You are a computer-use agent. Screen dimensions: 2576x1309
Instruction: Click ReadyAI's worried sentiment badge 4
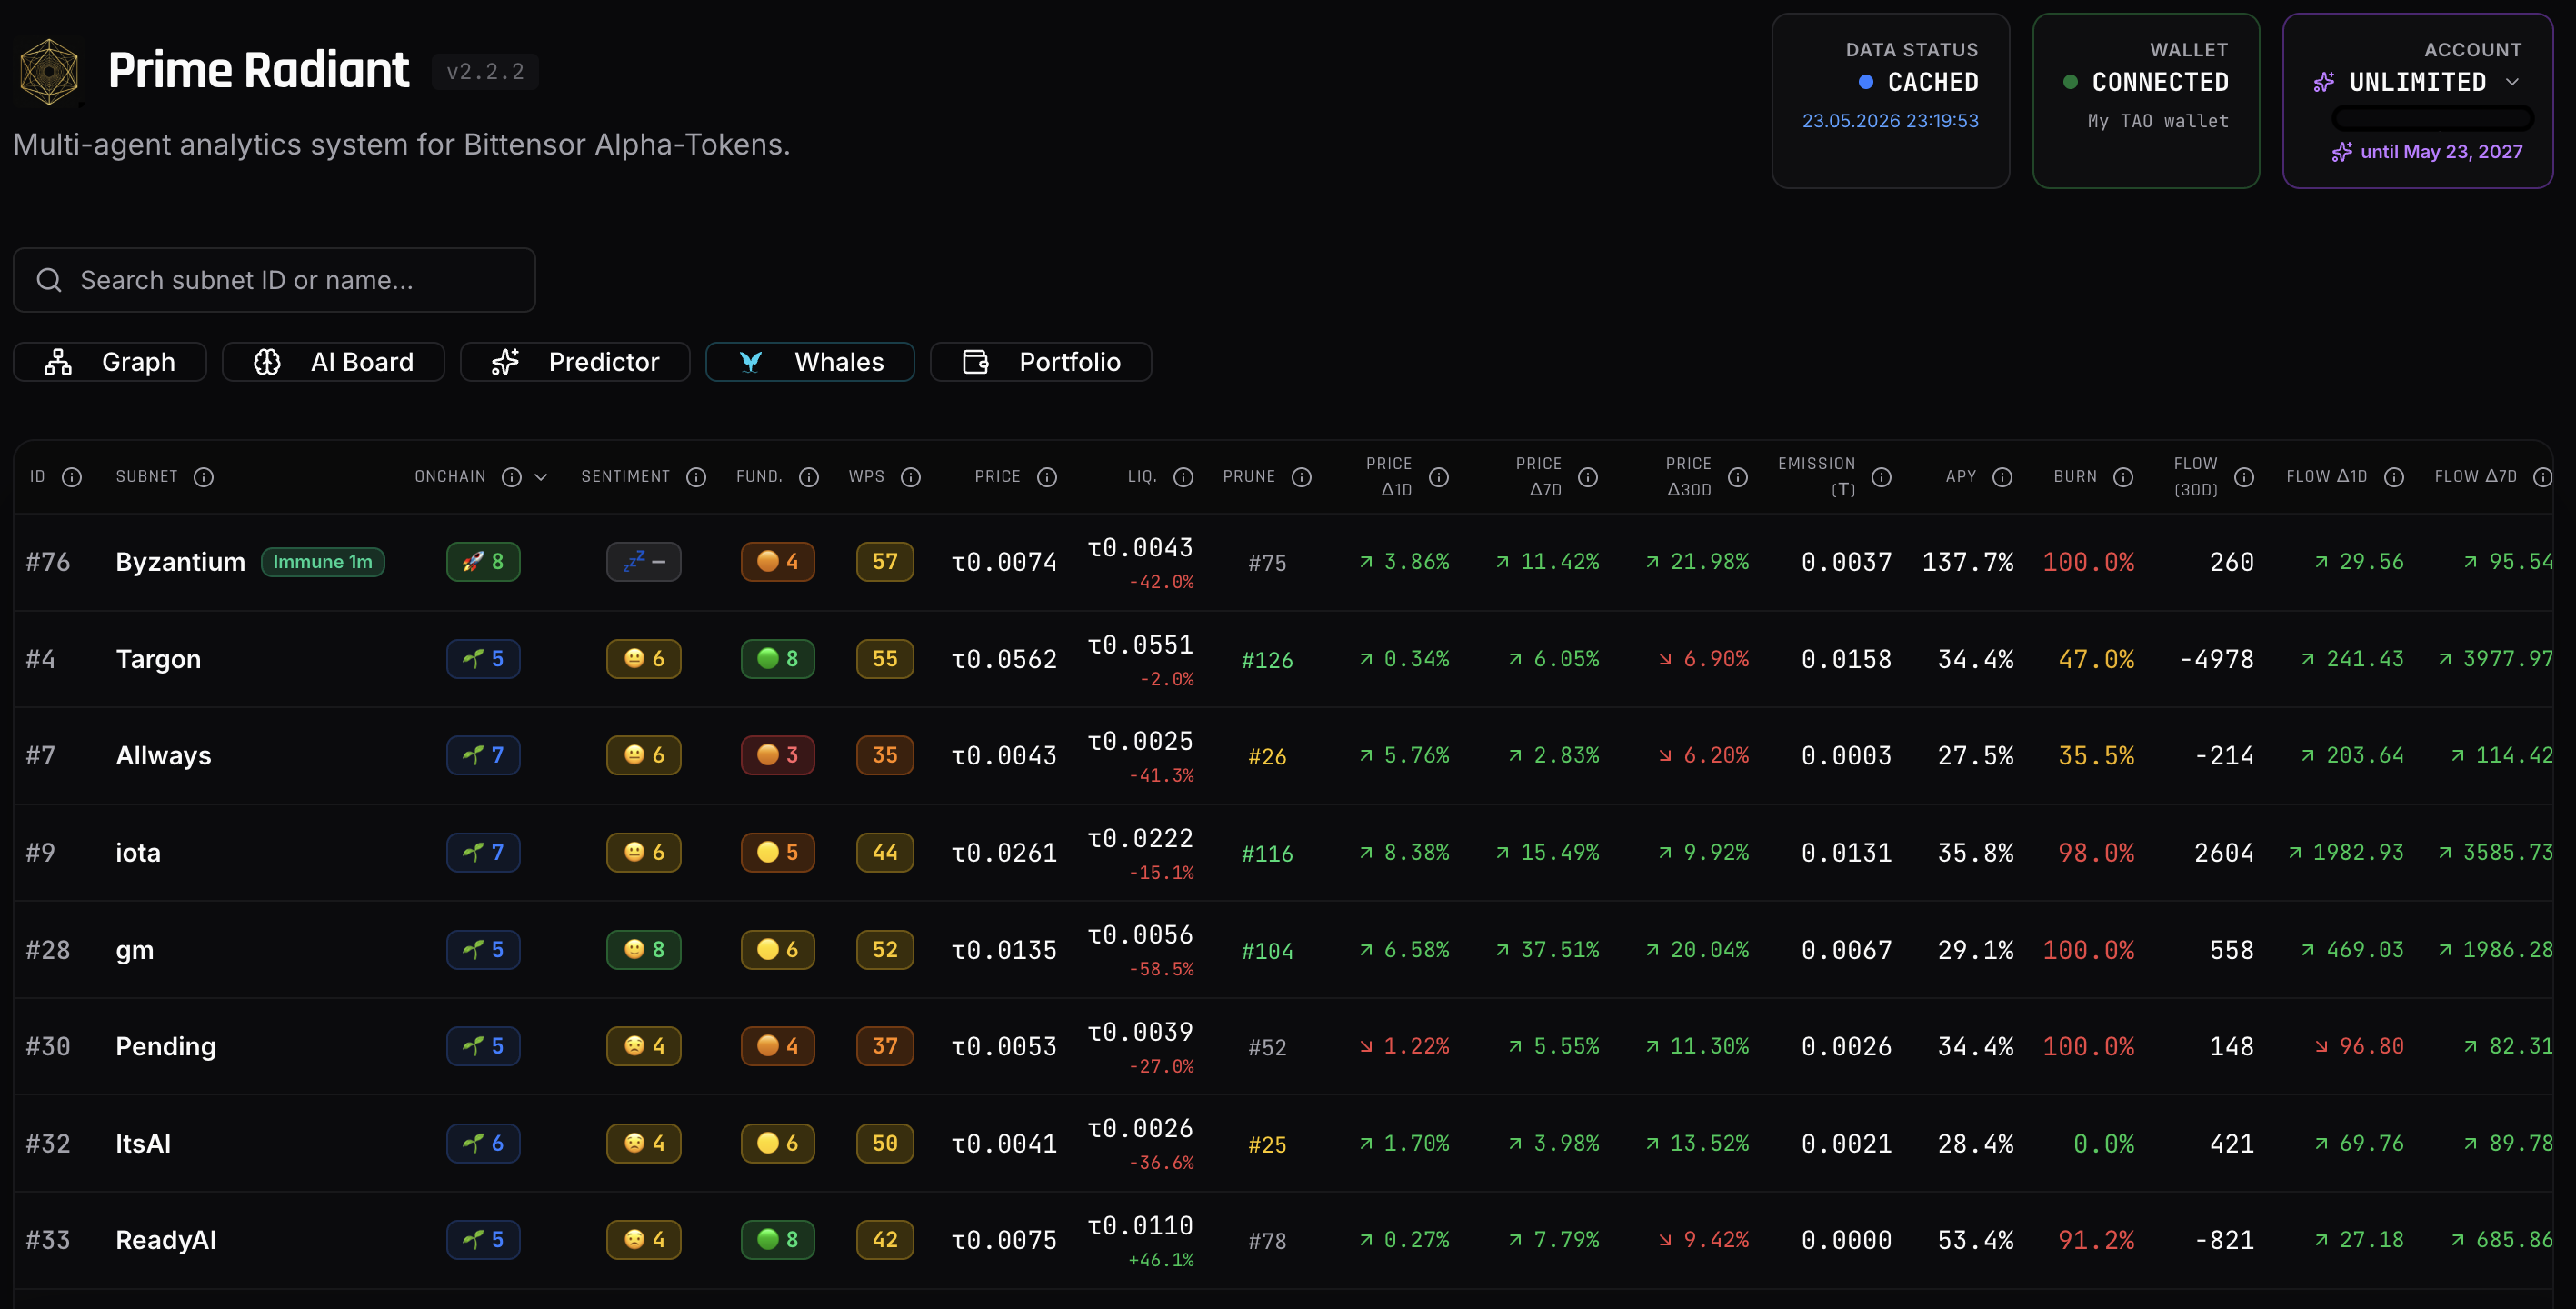pyautogui.click(x=644, y=1240)
